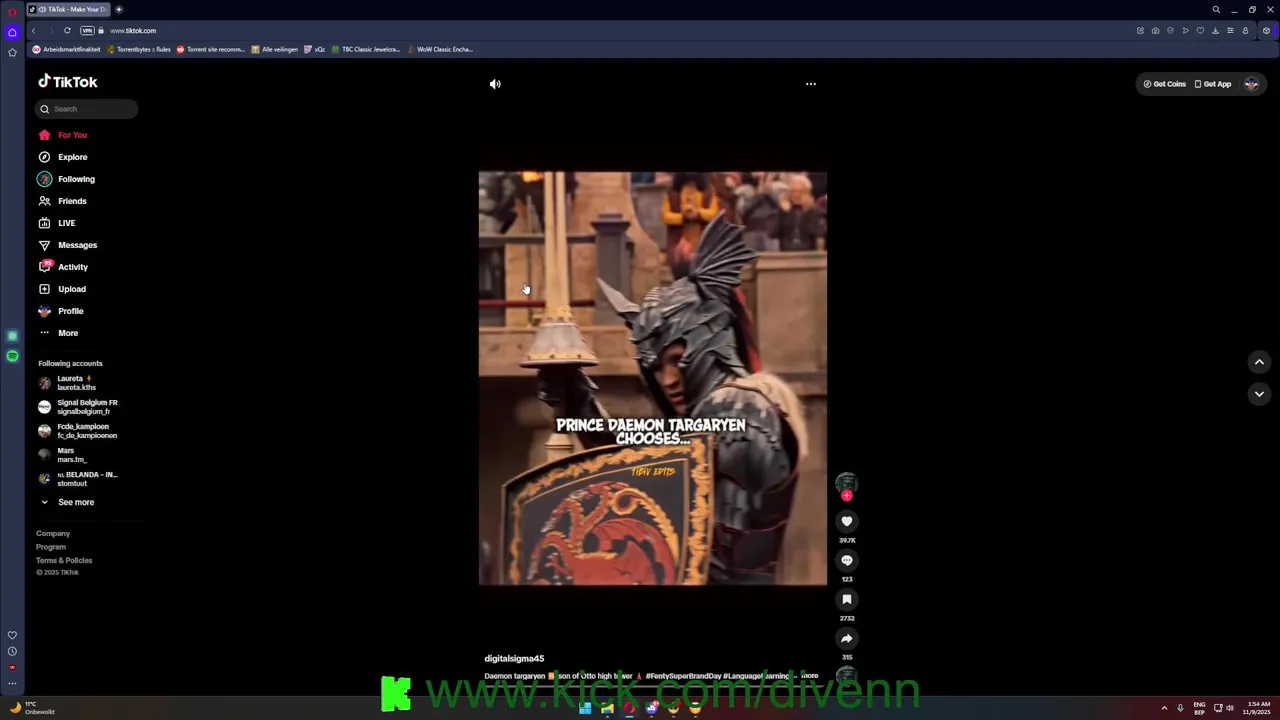Go to the Following feed
This screenshot has width=1280, height=720.
[x=67, y=179]
